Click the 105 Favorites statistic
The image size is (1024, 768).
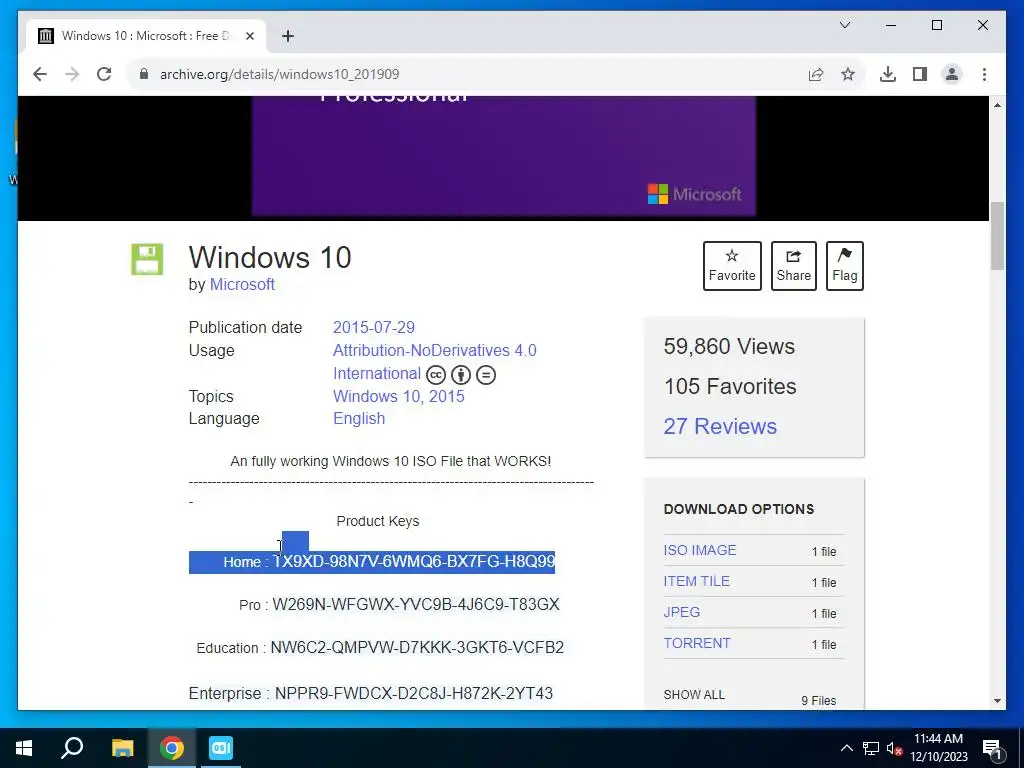pos(729,387)
